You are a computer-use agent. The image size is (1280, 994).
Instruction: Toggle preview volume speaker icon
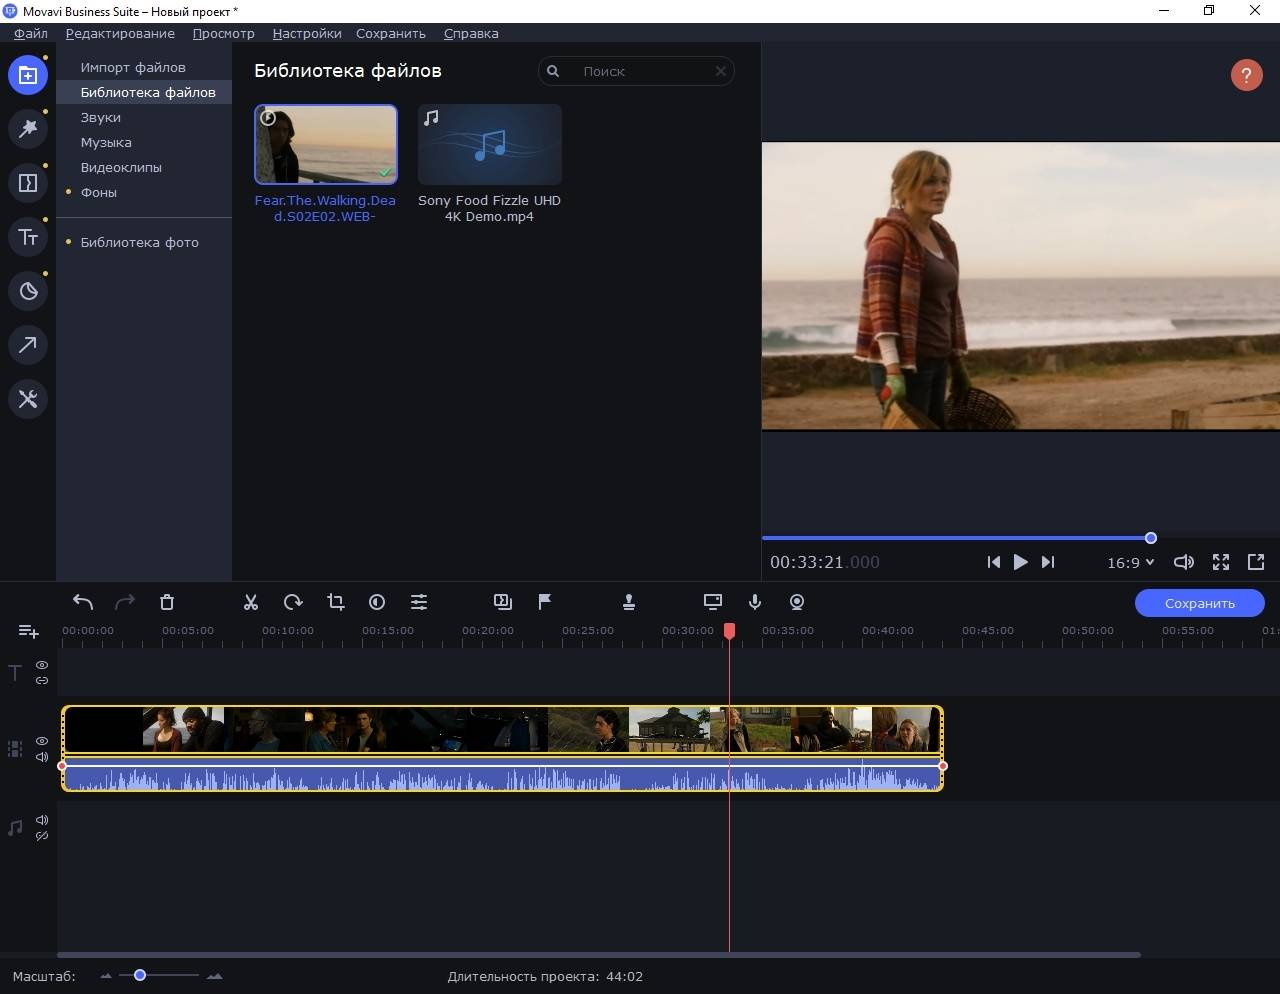pos(1184,562)
